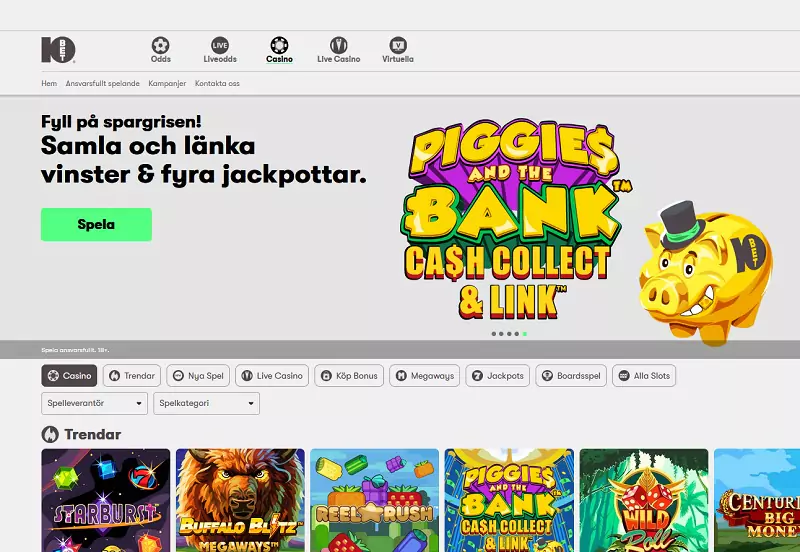Expand the Spelleverantör dropdown
This screenshot has width=800, height=552.
tap(94, 403)
